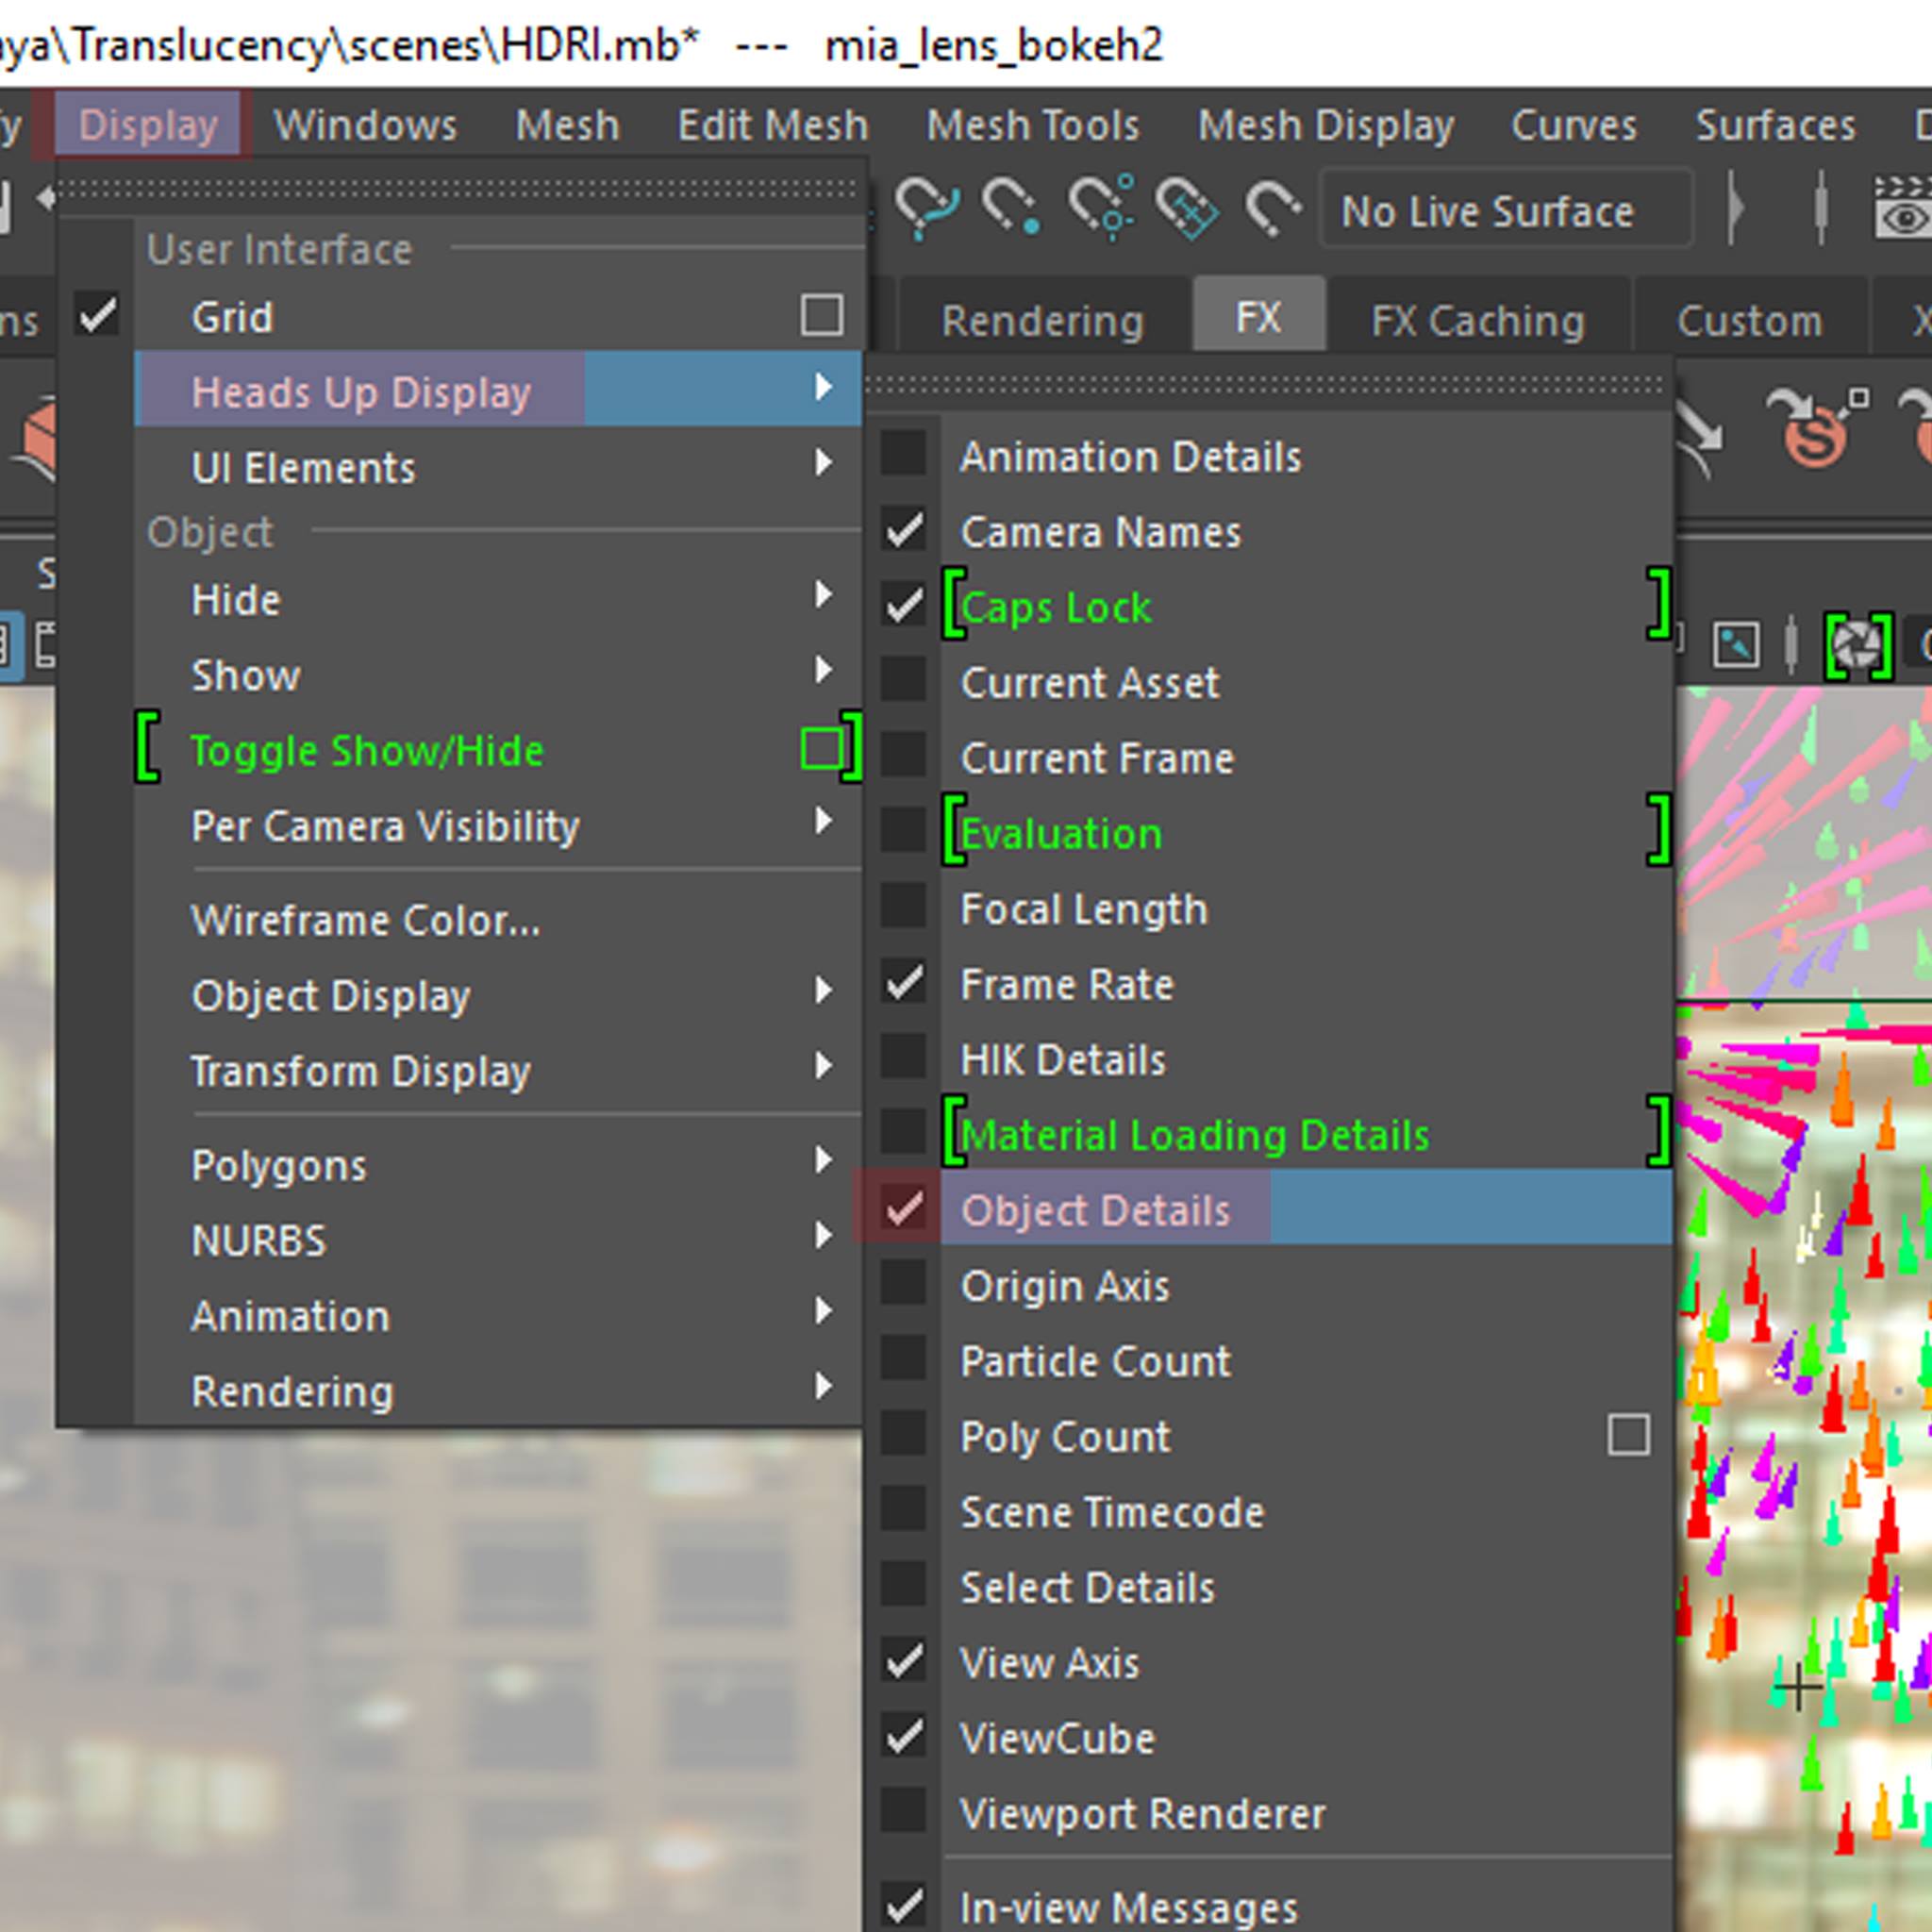Click the camera shutter viewport icon
The width and height of the screenshot is (1932, 1932).
point(1857,645)
